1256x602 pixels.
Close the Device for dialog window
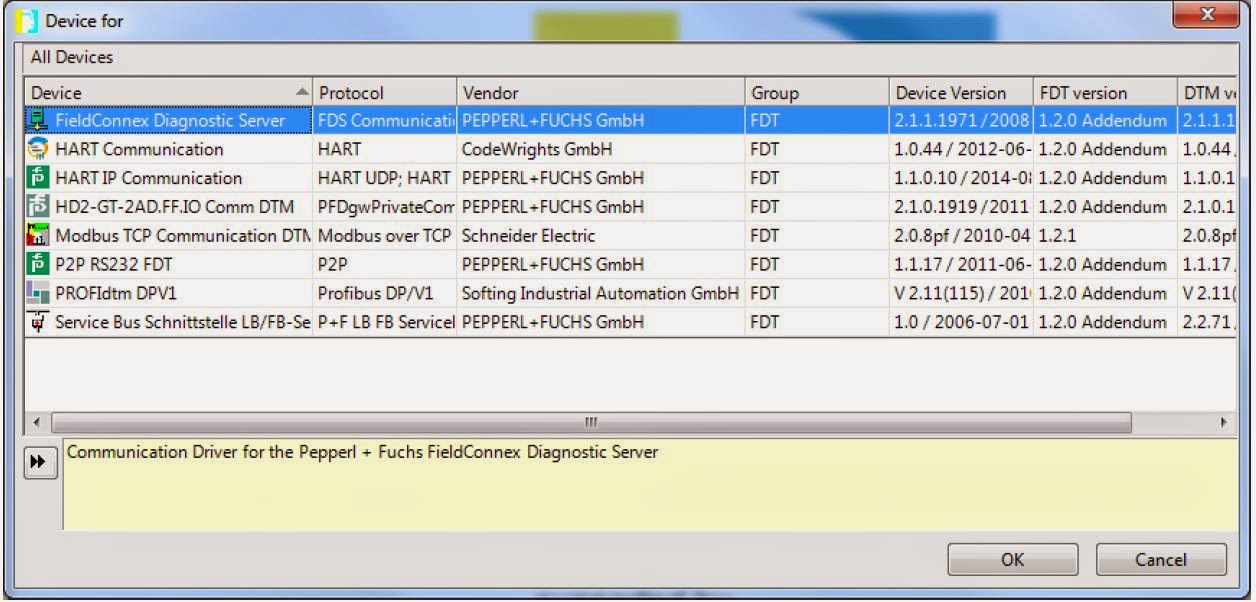[x=1206, y=16]
